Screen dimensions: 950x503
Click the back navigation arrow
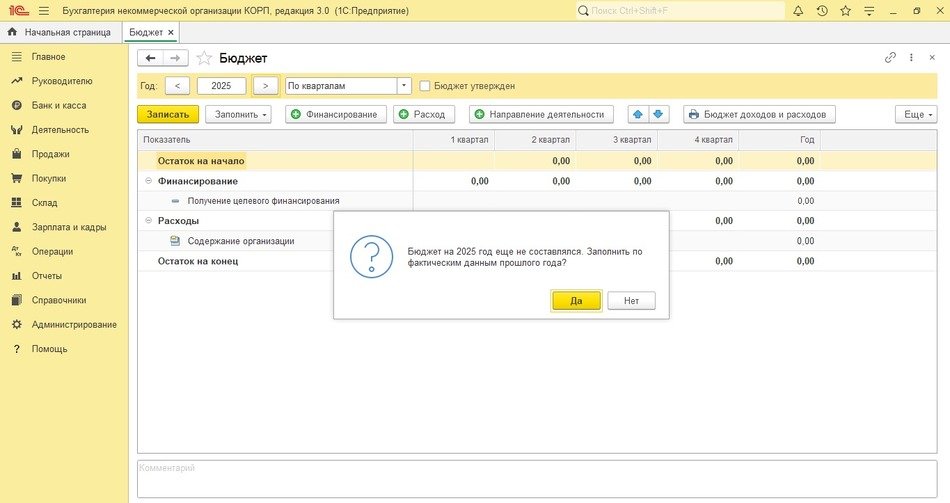point(151,58)
